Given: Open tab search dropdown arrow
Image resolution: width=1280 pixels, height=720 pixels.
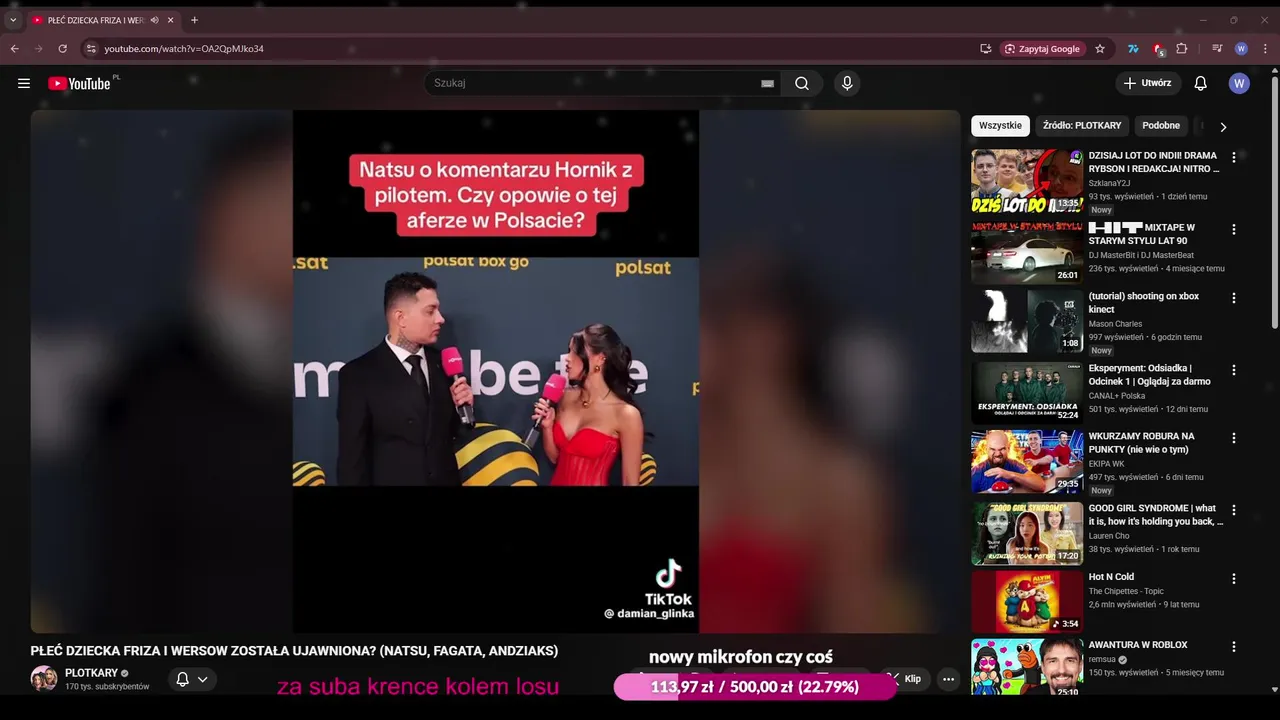Looking at the screenshot, I should click(13, 20).
